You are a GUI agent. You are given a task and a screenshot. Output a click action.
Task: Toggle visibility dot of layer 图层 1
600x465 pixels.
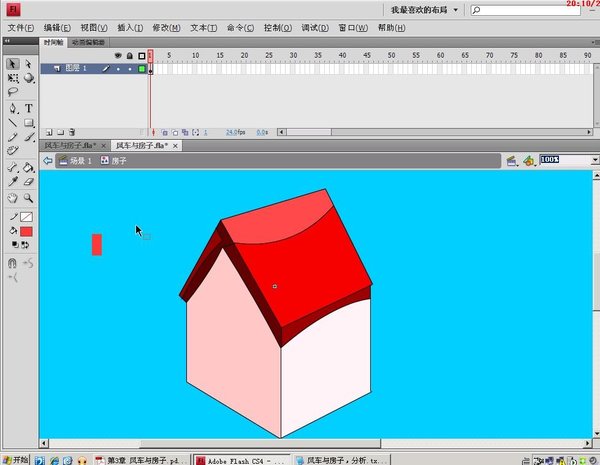coord(118,69)
